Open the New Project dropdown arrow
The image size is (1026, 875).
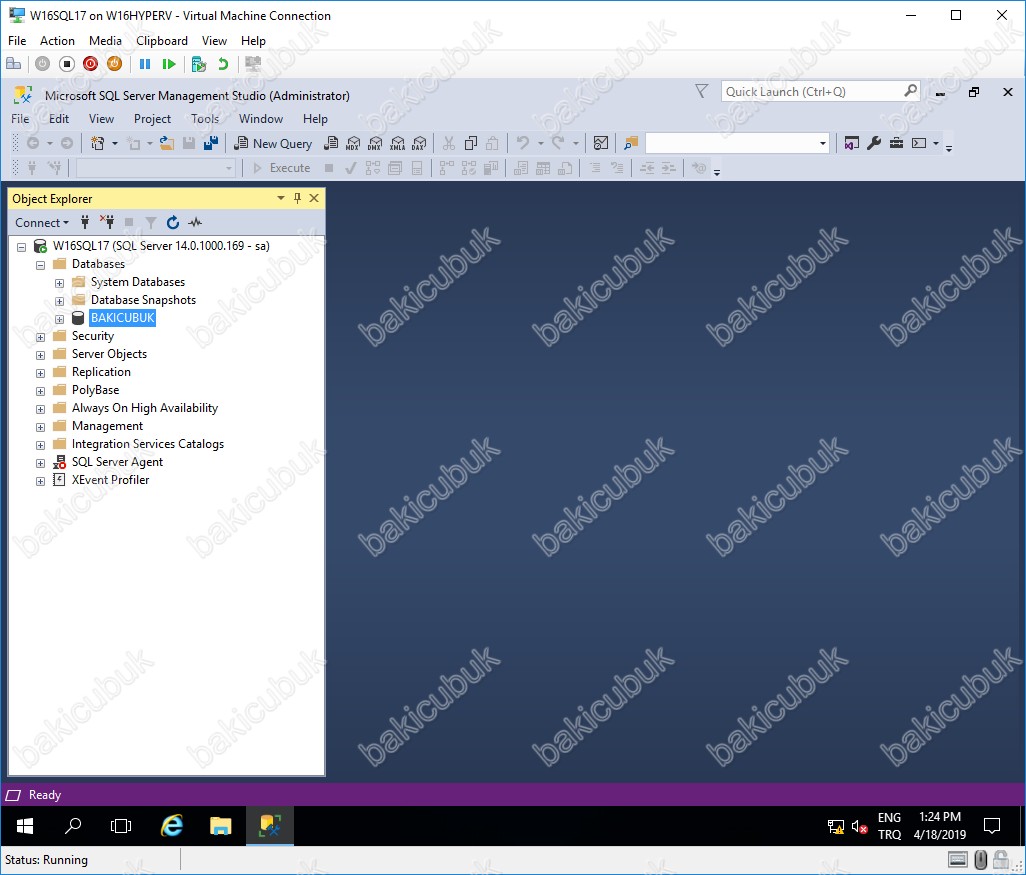(115, 143)
